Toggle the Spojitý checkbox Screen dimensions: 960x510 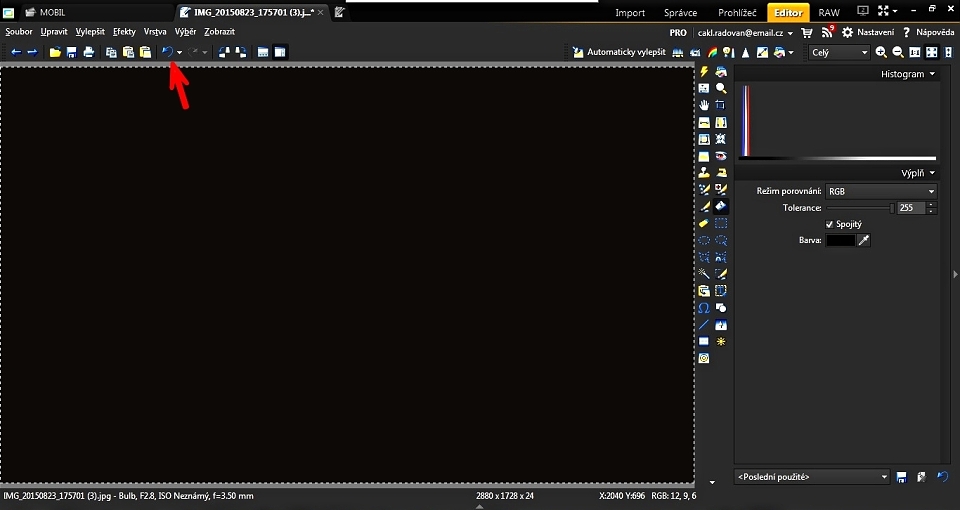pyautogui.click(x=829, y=224)
